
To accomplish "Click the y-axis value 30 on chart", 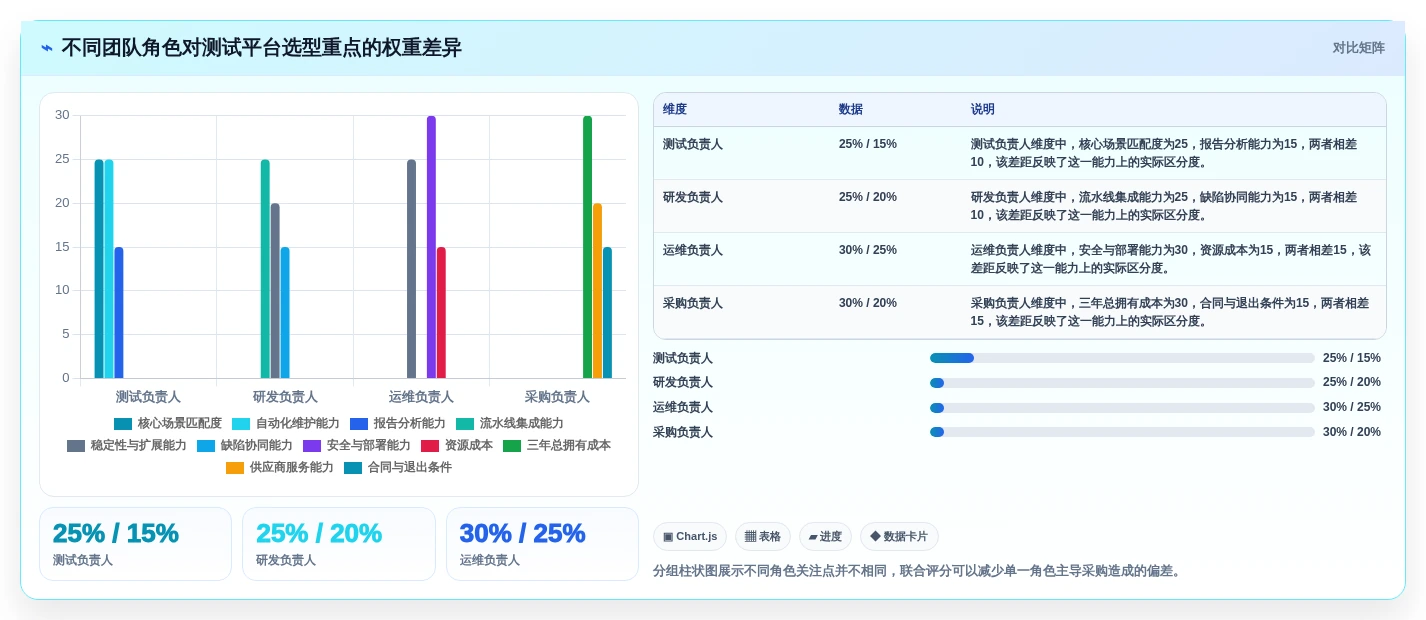I will click(62, 115).
